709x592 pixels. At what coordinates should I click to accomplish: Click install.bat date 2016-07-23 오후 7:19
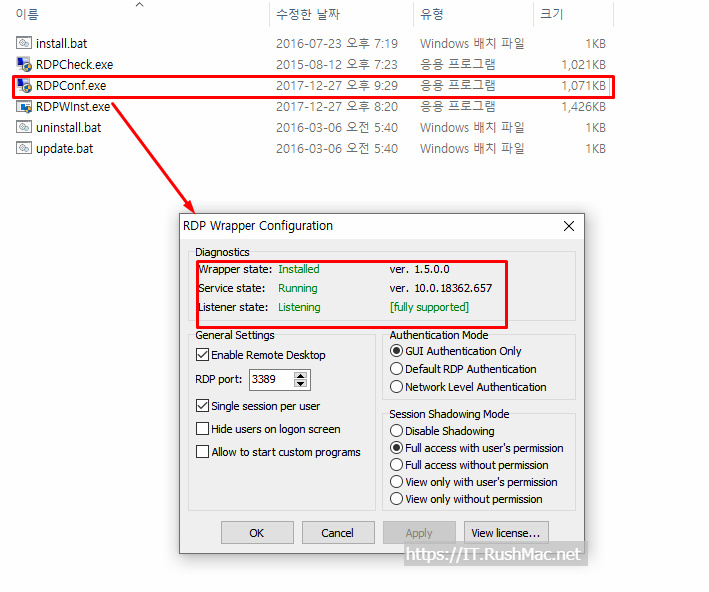(x=337, y=43)
